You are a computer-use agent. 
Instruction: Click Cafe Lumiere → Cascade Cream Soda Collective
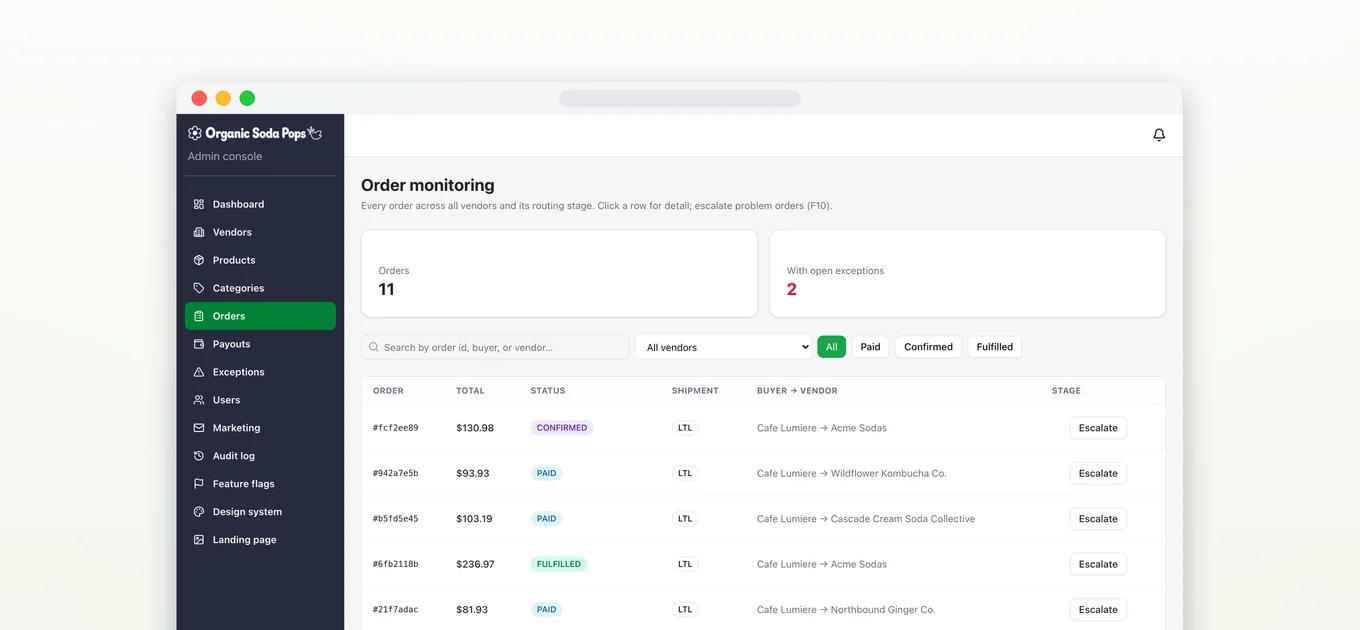(866, 519)
